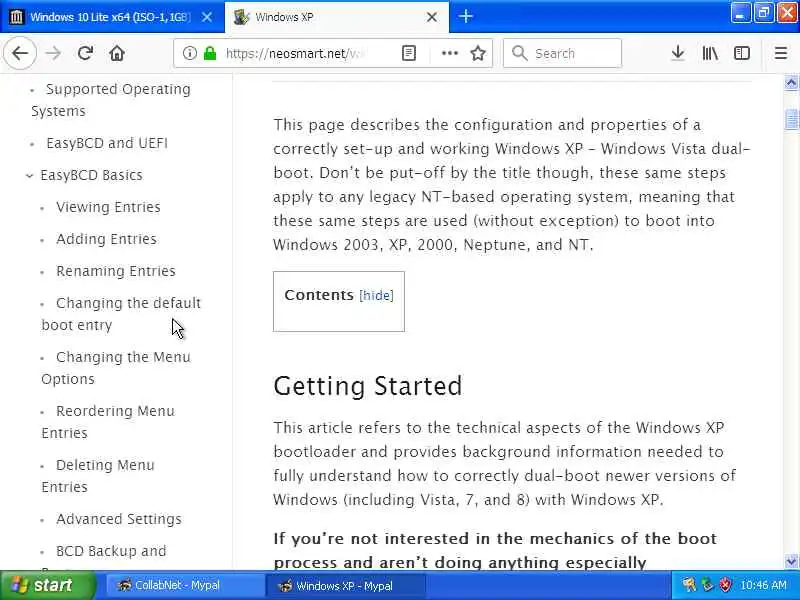Show site information icon in address bar

[189, 53]
